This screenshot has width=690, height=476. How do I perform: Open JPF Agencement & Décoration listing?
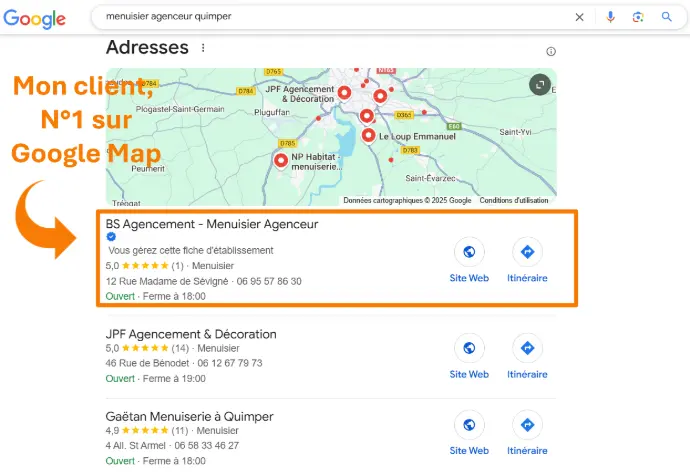click(191, 334)
